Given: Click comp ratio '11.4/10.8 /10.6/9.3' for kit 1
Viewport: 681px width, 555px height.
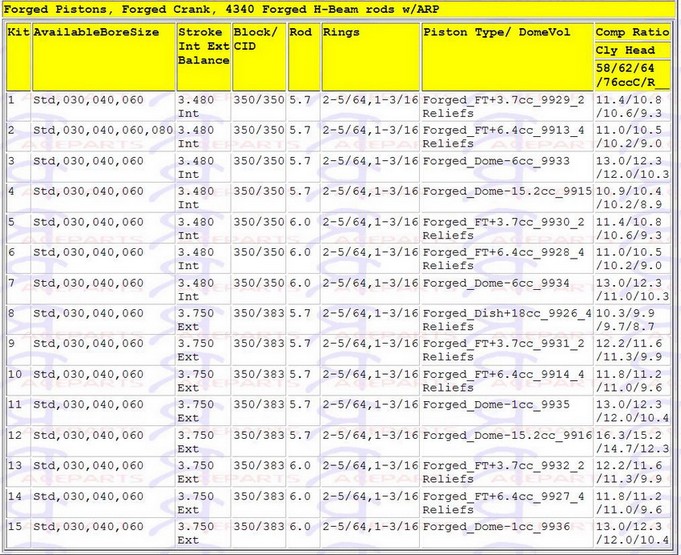Looking at the screenshot, I should coord(632,106).
